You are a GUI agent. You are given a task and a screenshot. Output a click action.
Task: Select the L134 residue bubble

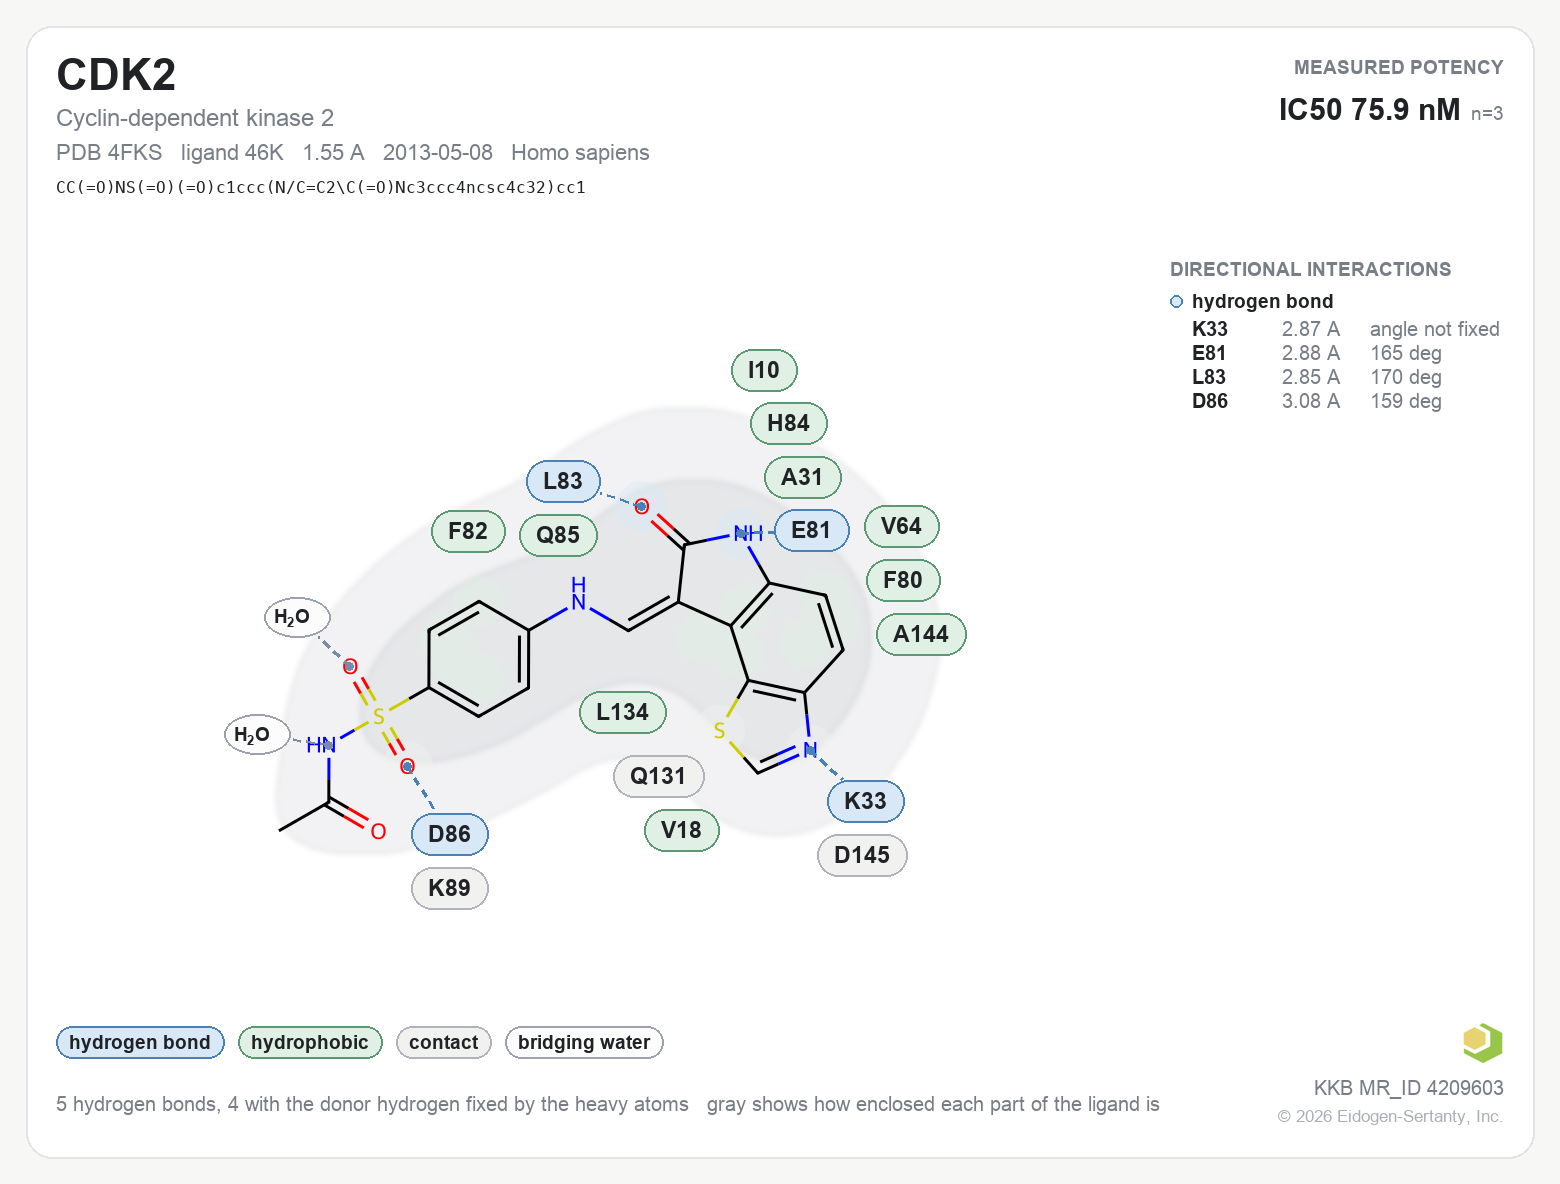622,712
